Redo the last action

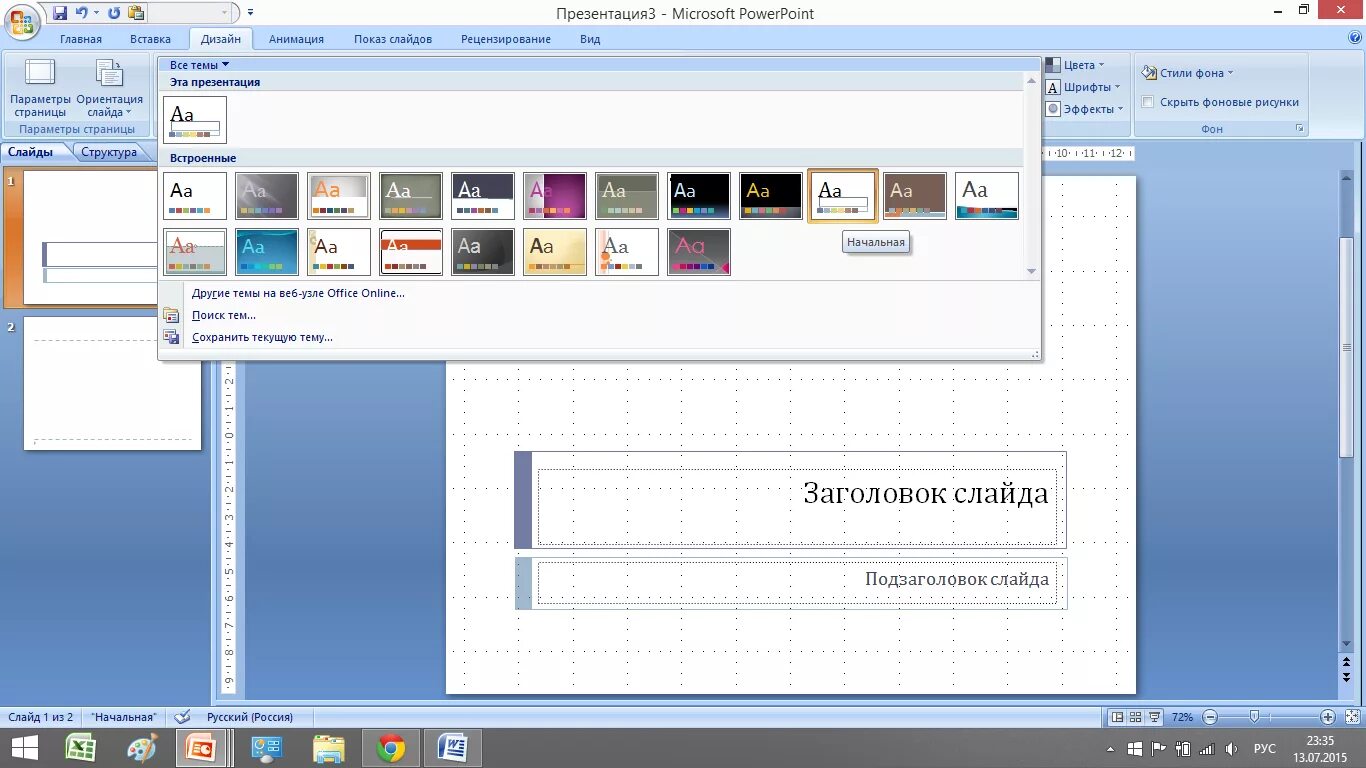[114, 13]
